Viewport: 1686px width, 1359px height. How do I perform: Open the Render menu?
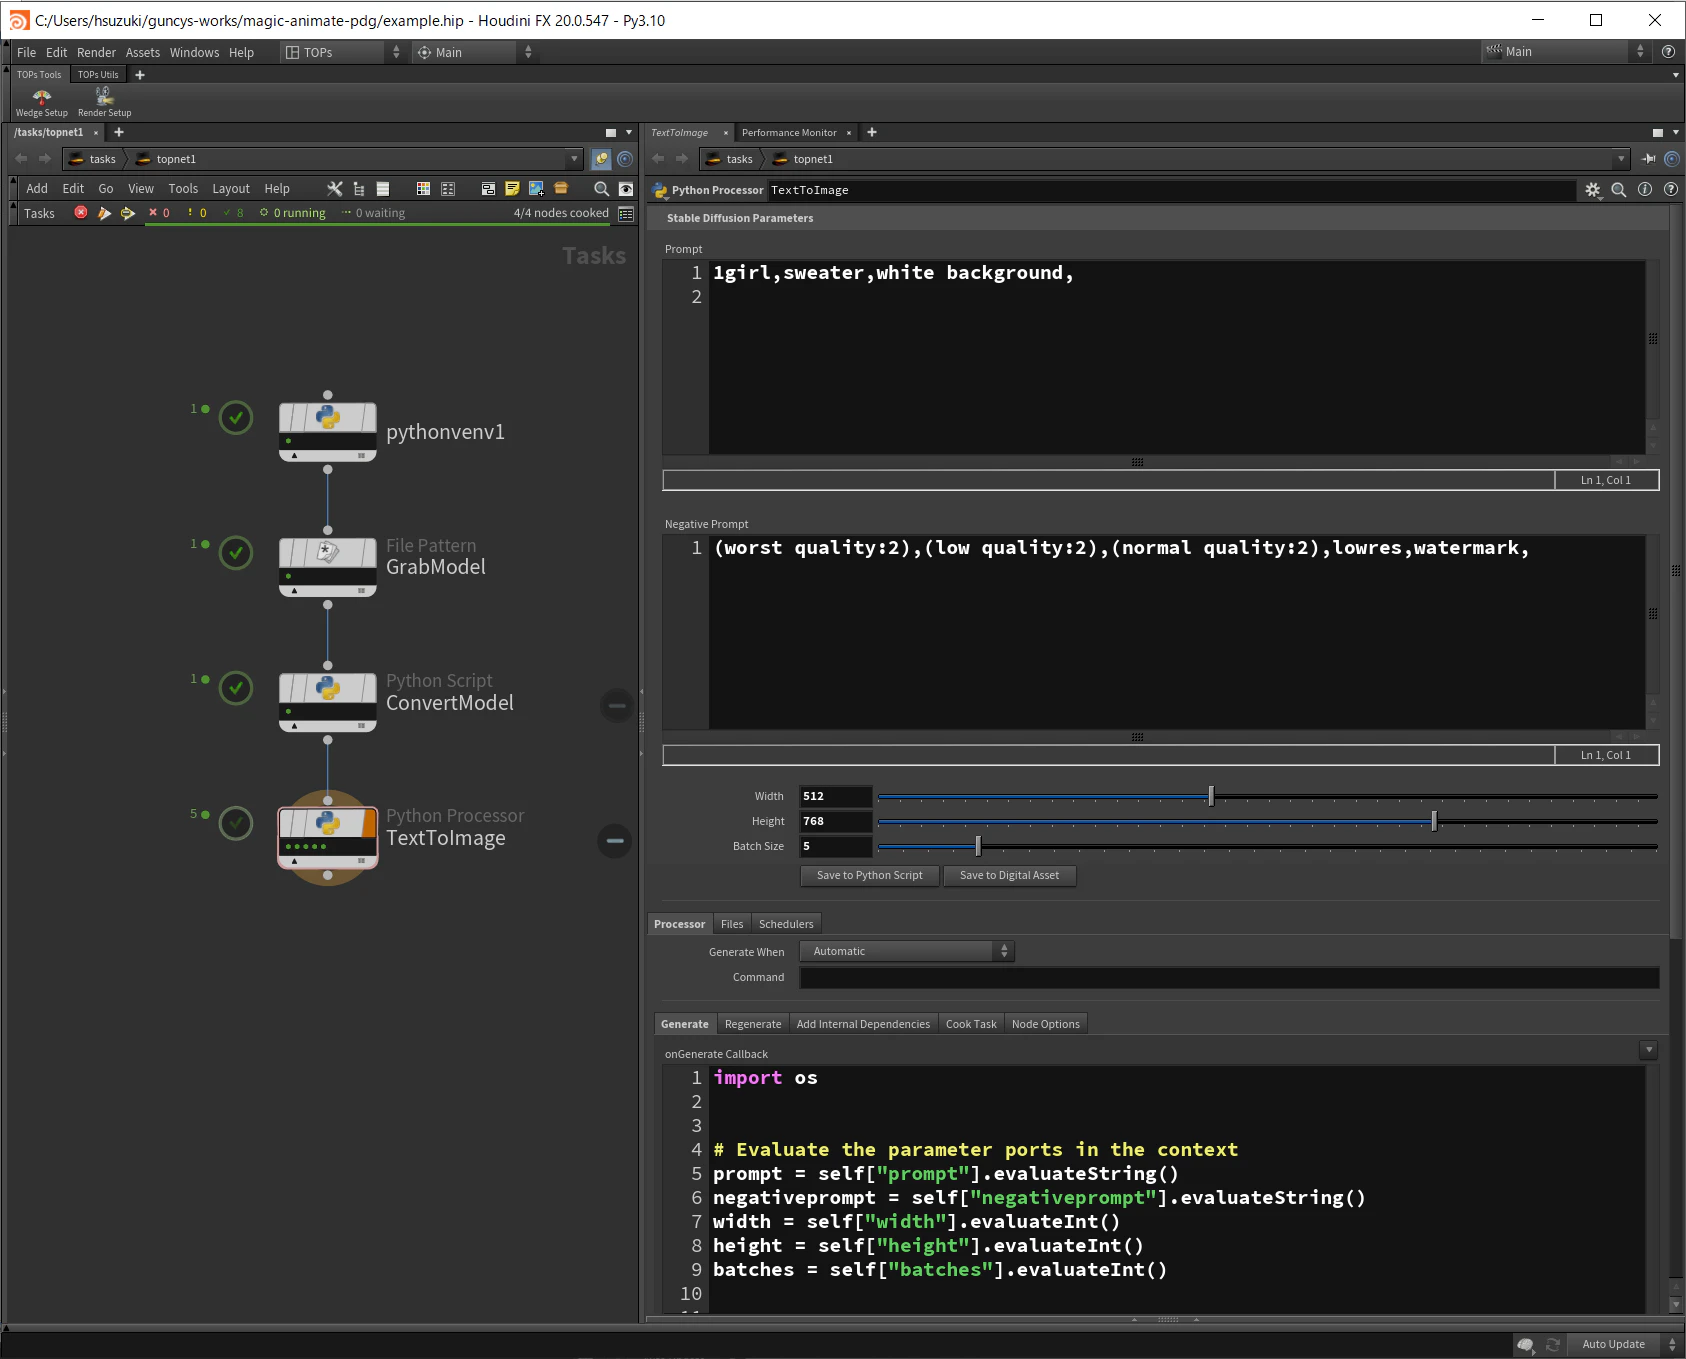[96, 52]
